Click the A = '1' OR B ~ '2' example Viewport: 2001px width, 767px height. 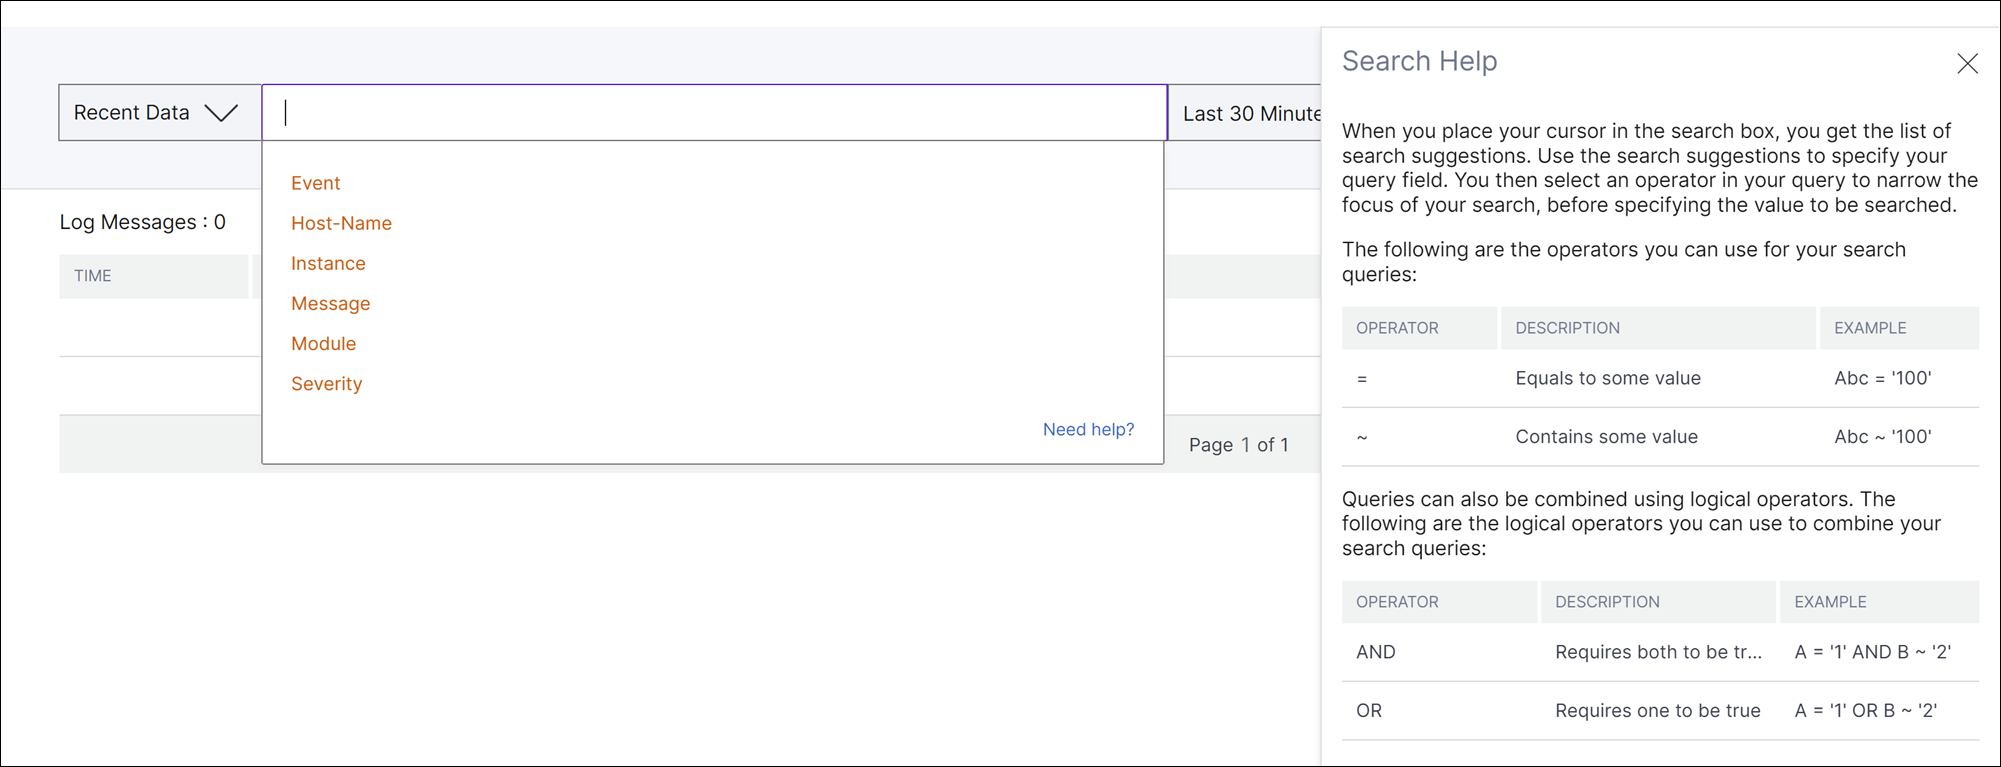pyautogui.click(x=1865, y=710)
